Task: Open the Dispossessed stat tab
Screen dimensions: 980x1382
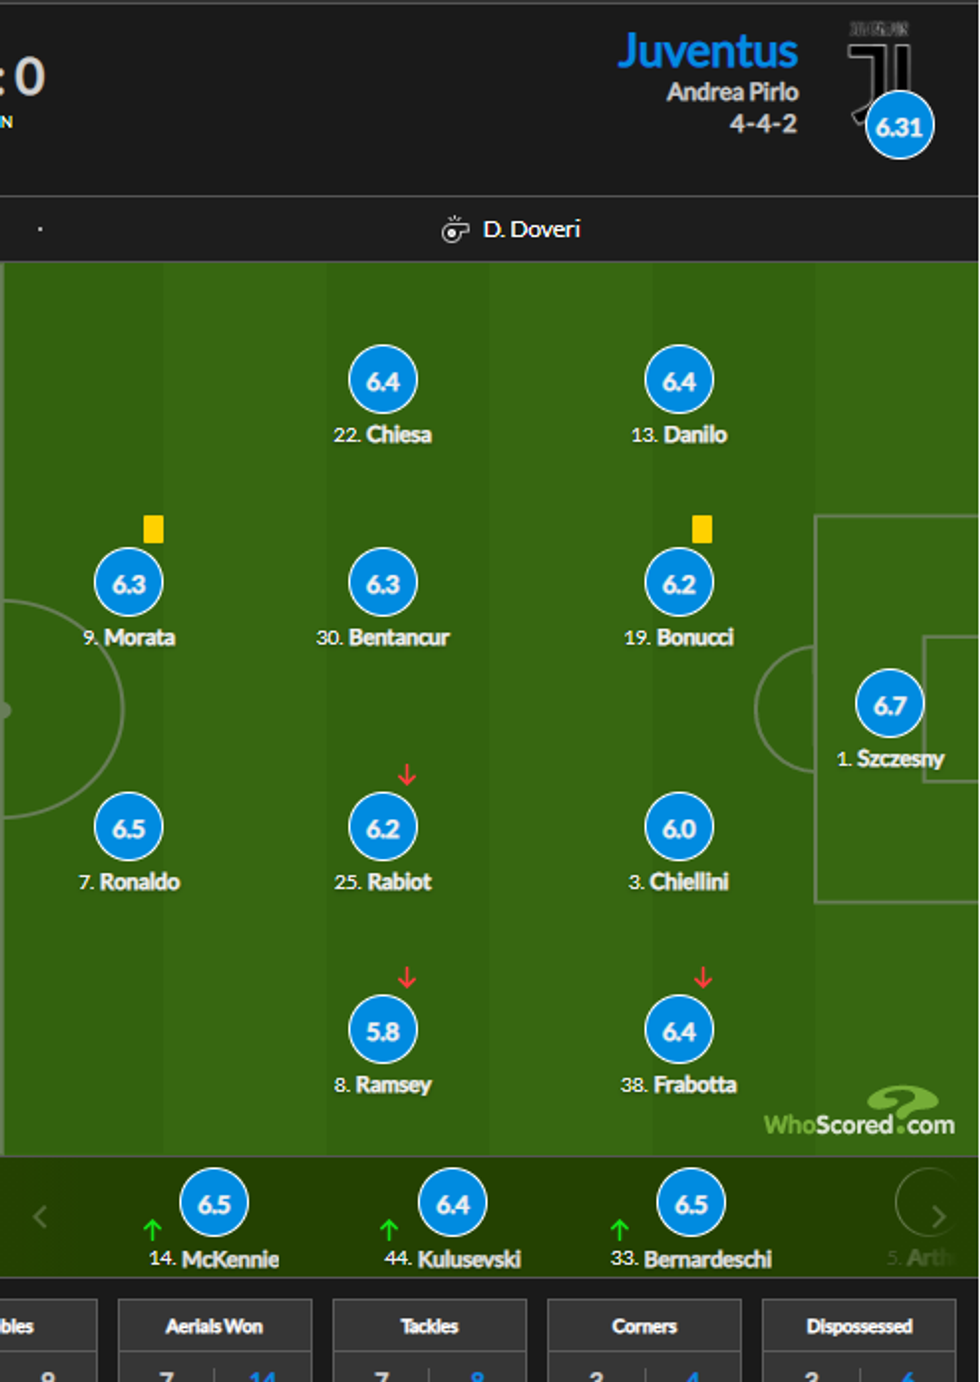Action: [859, 1326]
